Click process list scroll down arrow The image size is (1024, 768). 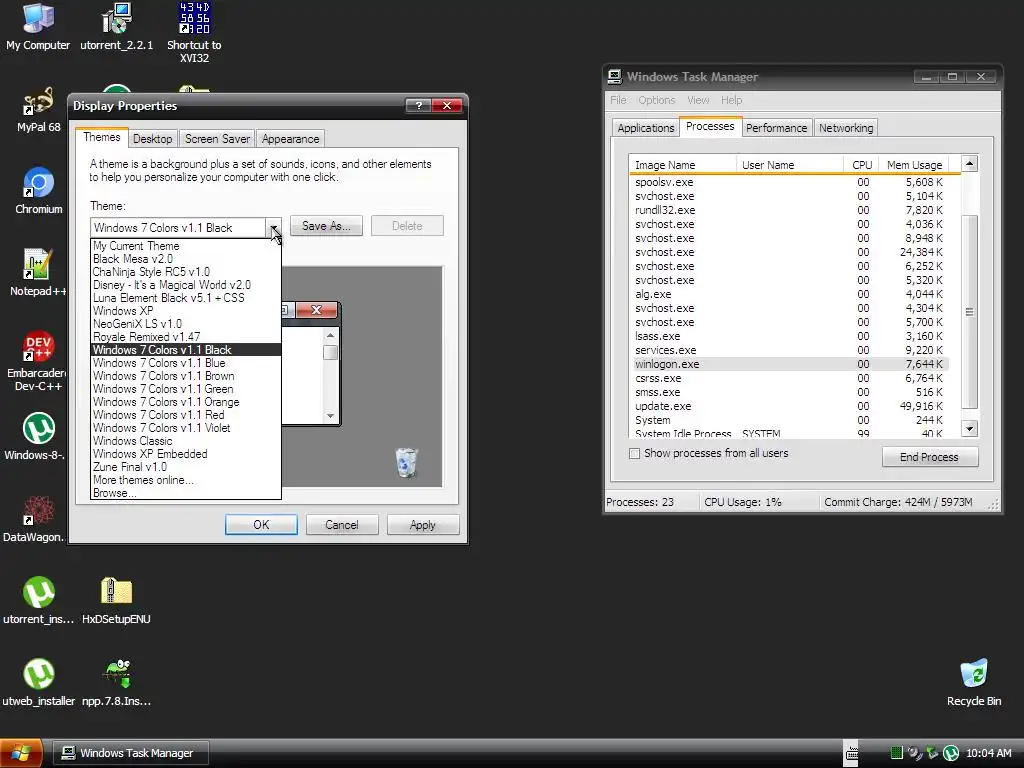point(970,429)
